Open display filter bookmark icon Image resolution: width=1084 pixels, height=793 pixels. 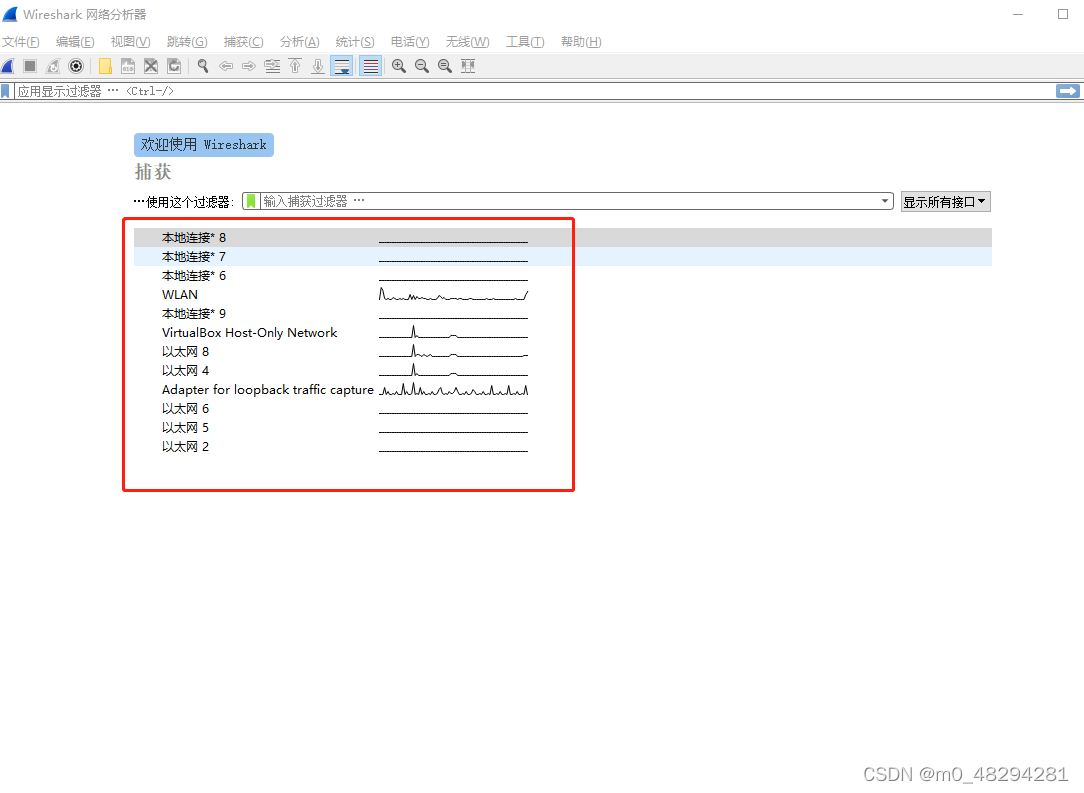point(6,91)
